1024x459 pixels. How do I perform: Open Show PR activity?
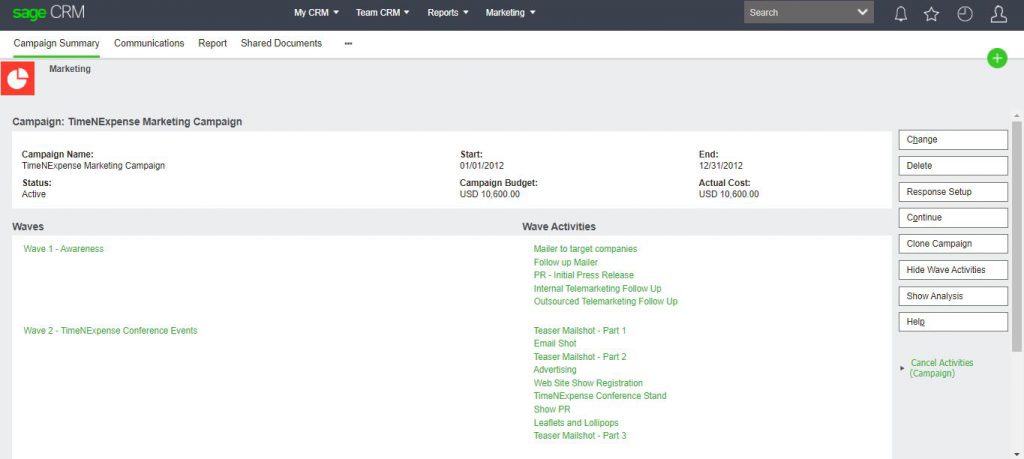(552, 409)
